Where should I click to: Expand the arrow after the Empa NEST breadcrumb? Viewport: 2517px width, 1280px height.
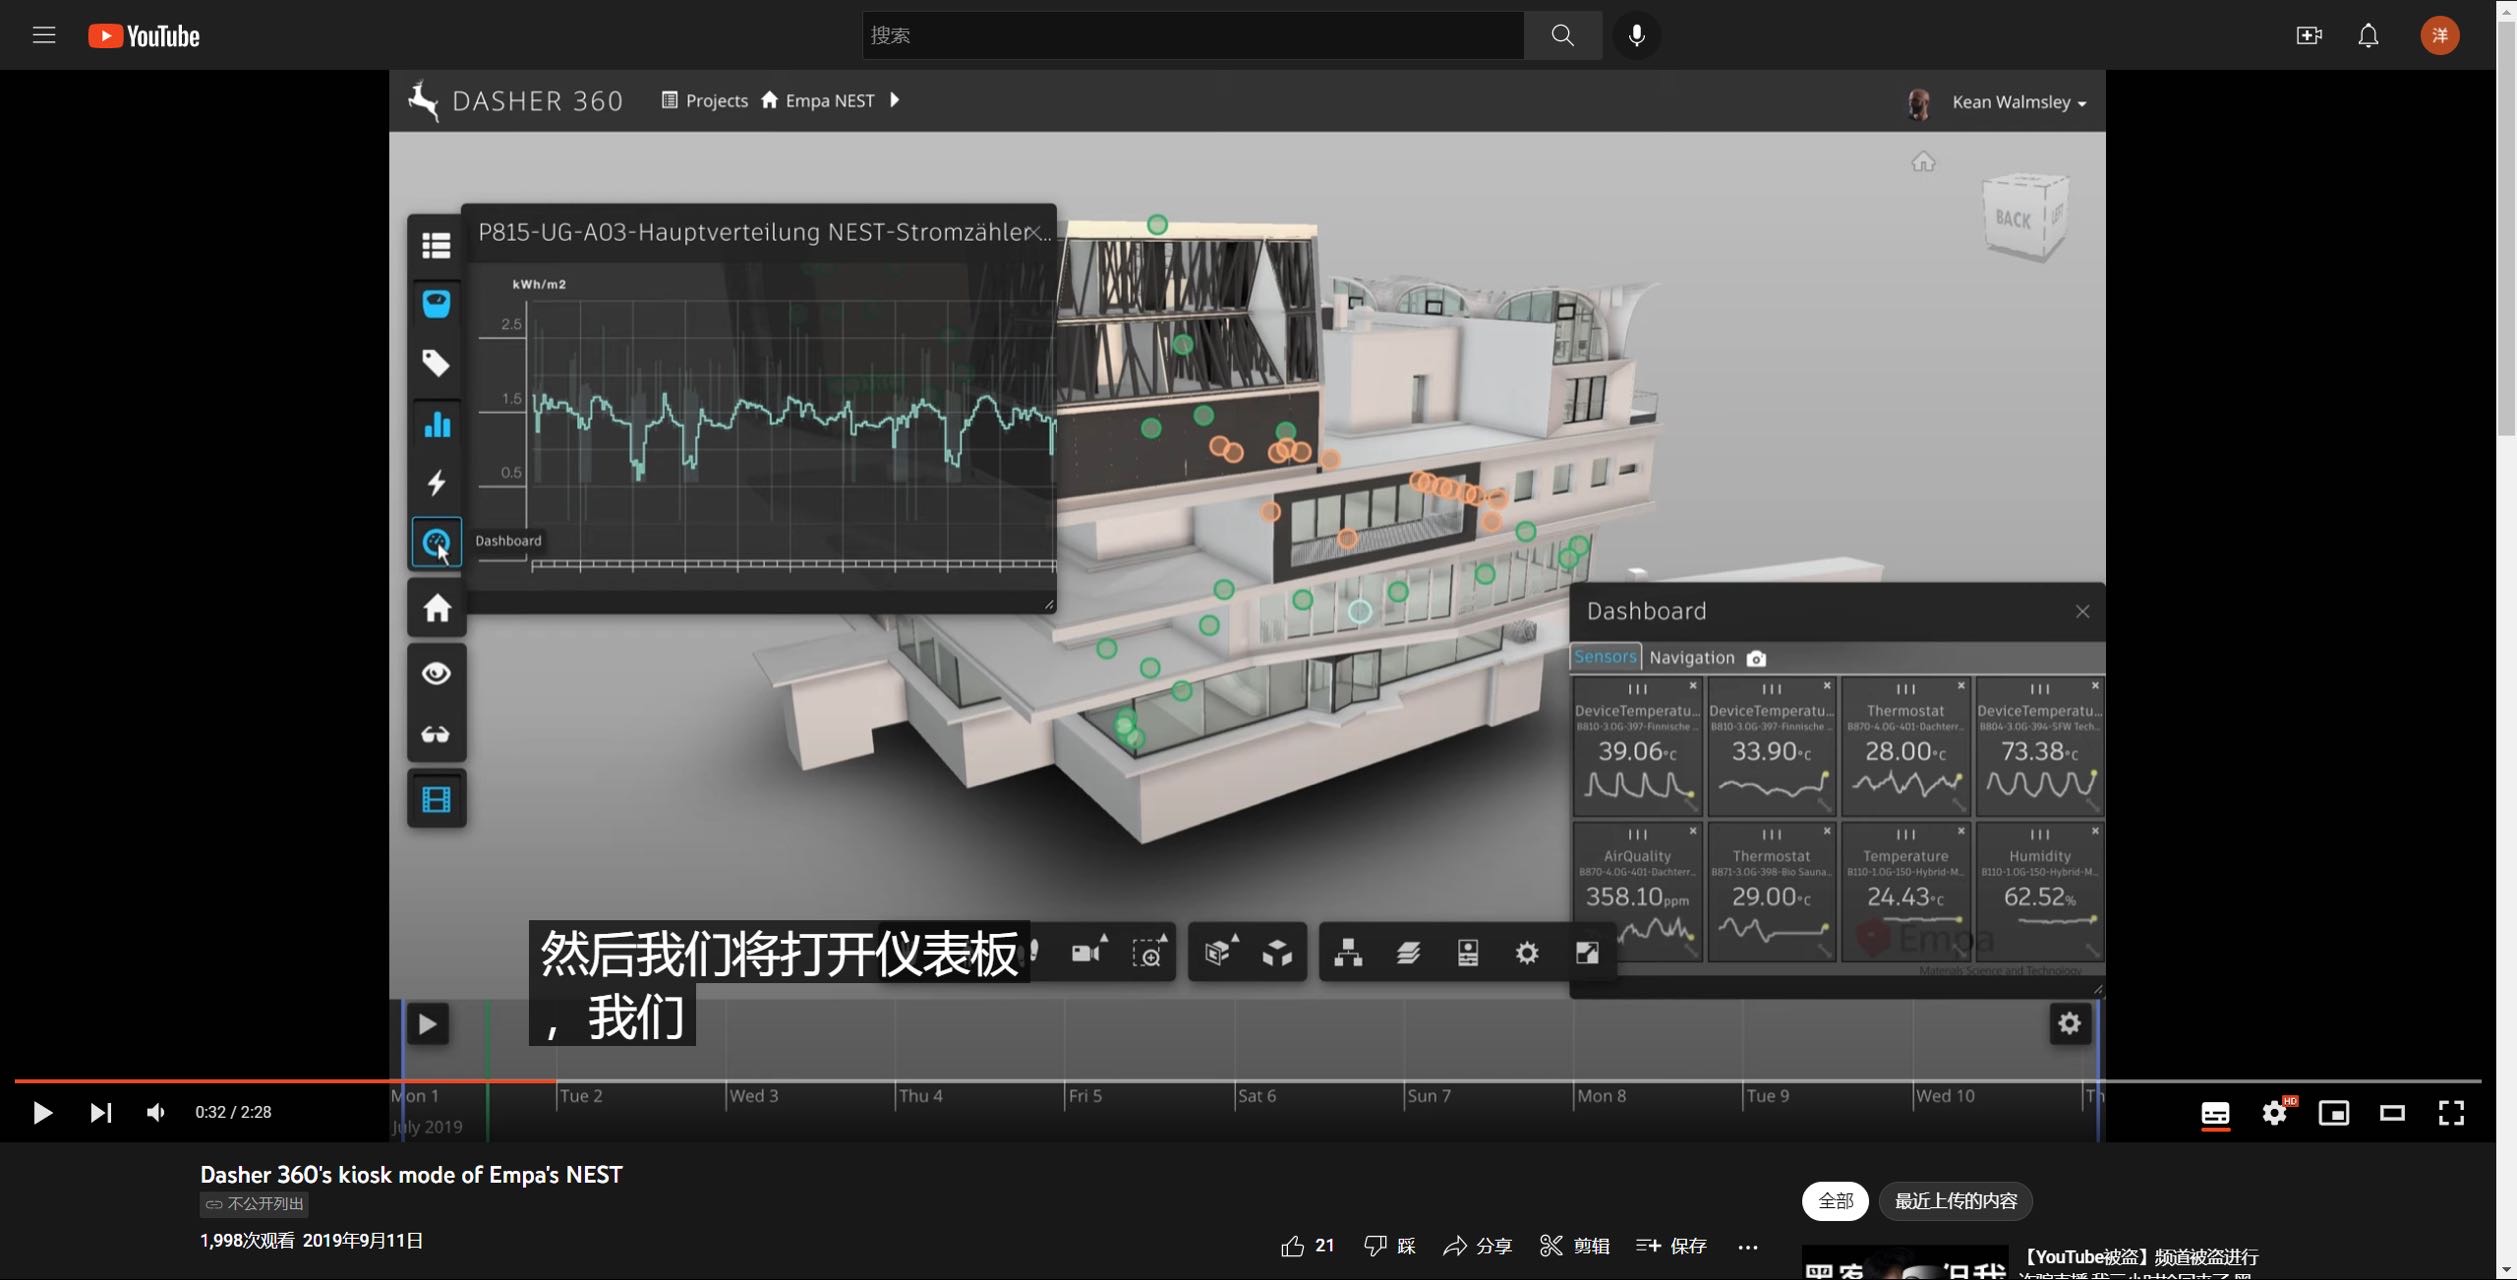pos(894,100)
